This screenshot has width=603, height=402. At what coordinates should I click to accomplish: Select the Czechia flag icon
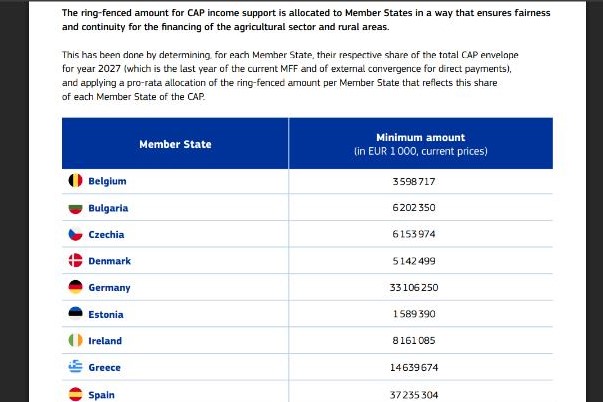75,234
